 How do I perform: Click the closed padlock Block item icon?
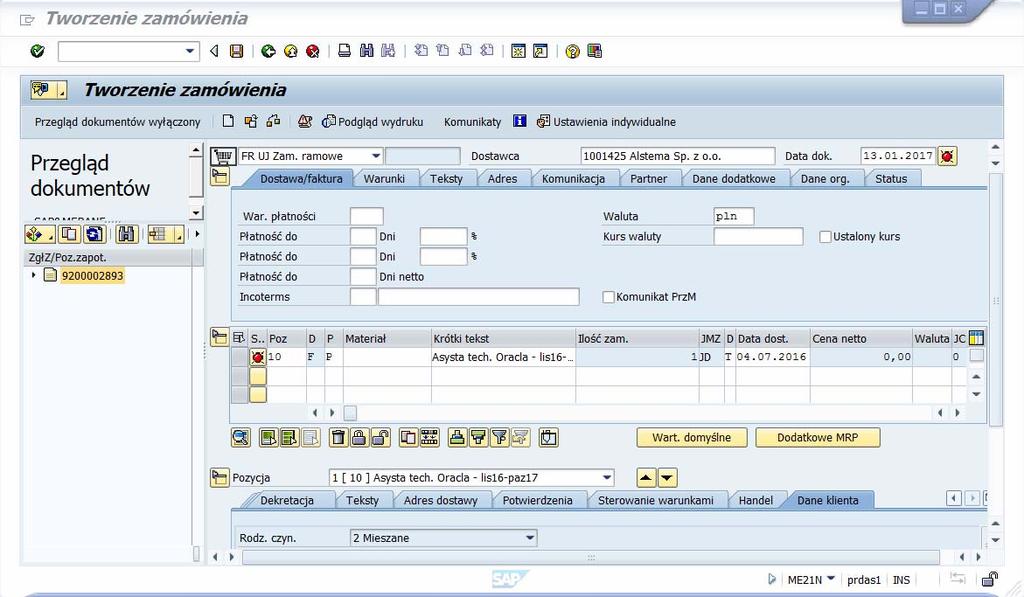point(359,438)
